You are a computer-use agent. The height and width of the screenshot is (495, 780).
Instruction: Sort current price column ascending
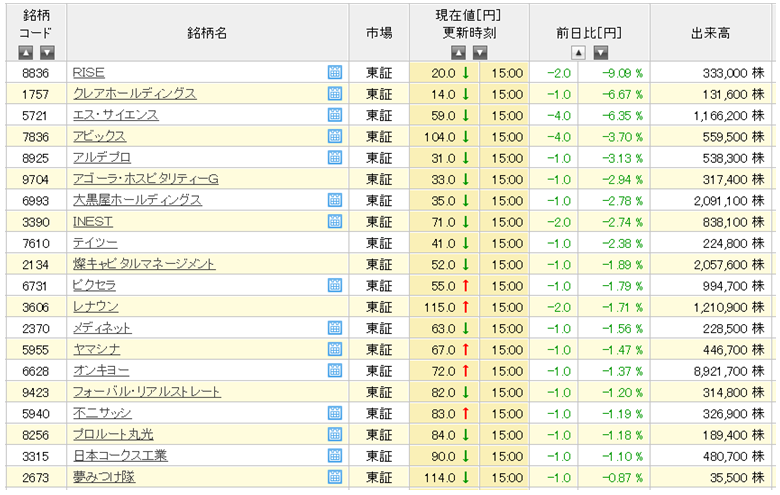(x=458, y=52)
